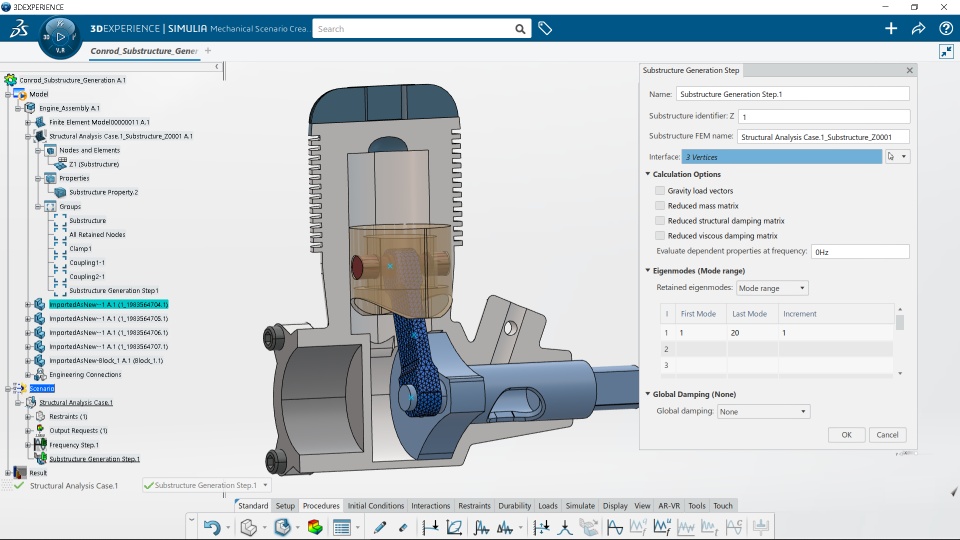Screen dimensions: 960x540
Task: Open the help question mark icon
Action: [x=945, y=28]
